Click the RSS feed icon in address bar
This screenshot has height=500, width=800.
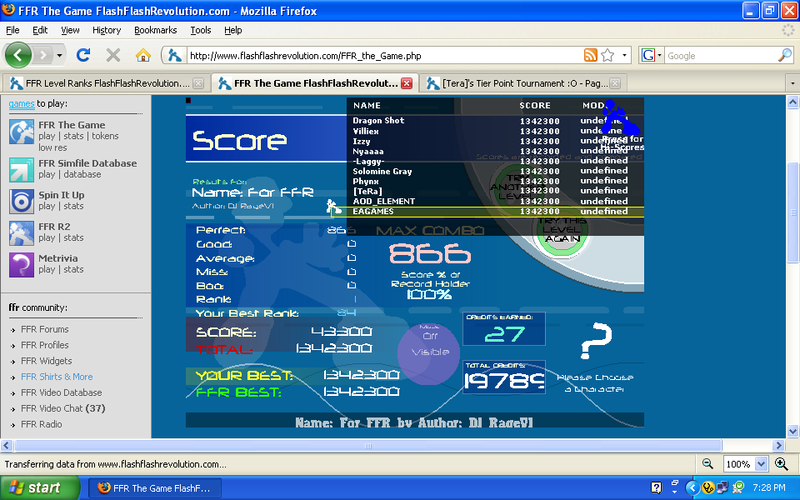(x=591, y=55)
